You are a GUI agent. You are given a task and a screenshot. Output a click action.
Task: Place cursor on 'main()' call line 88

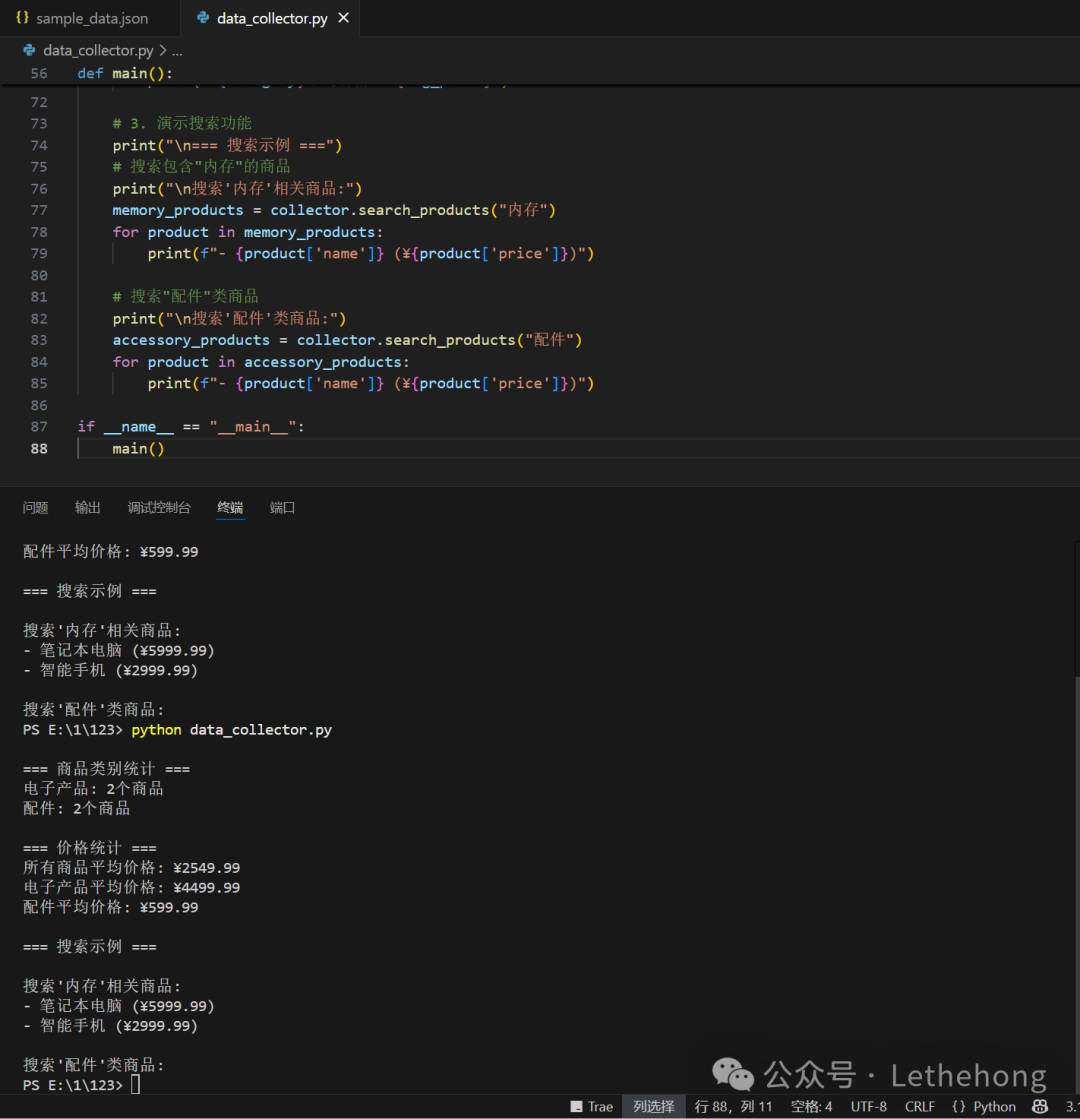click(138, 448)
